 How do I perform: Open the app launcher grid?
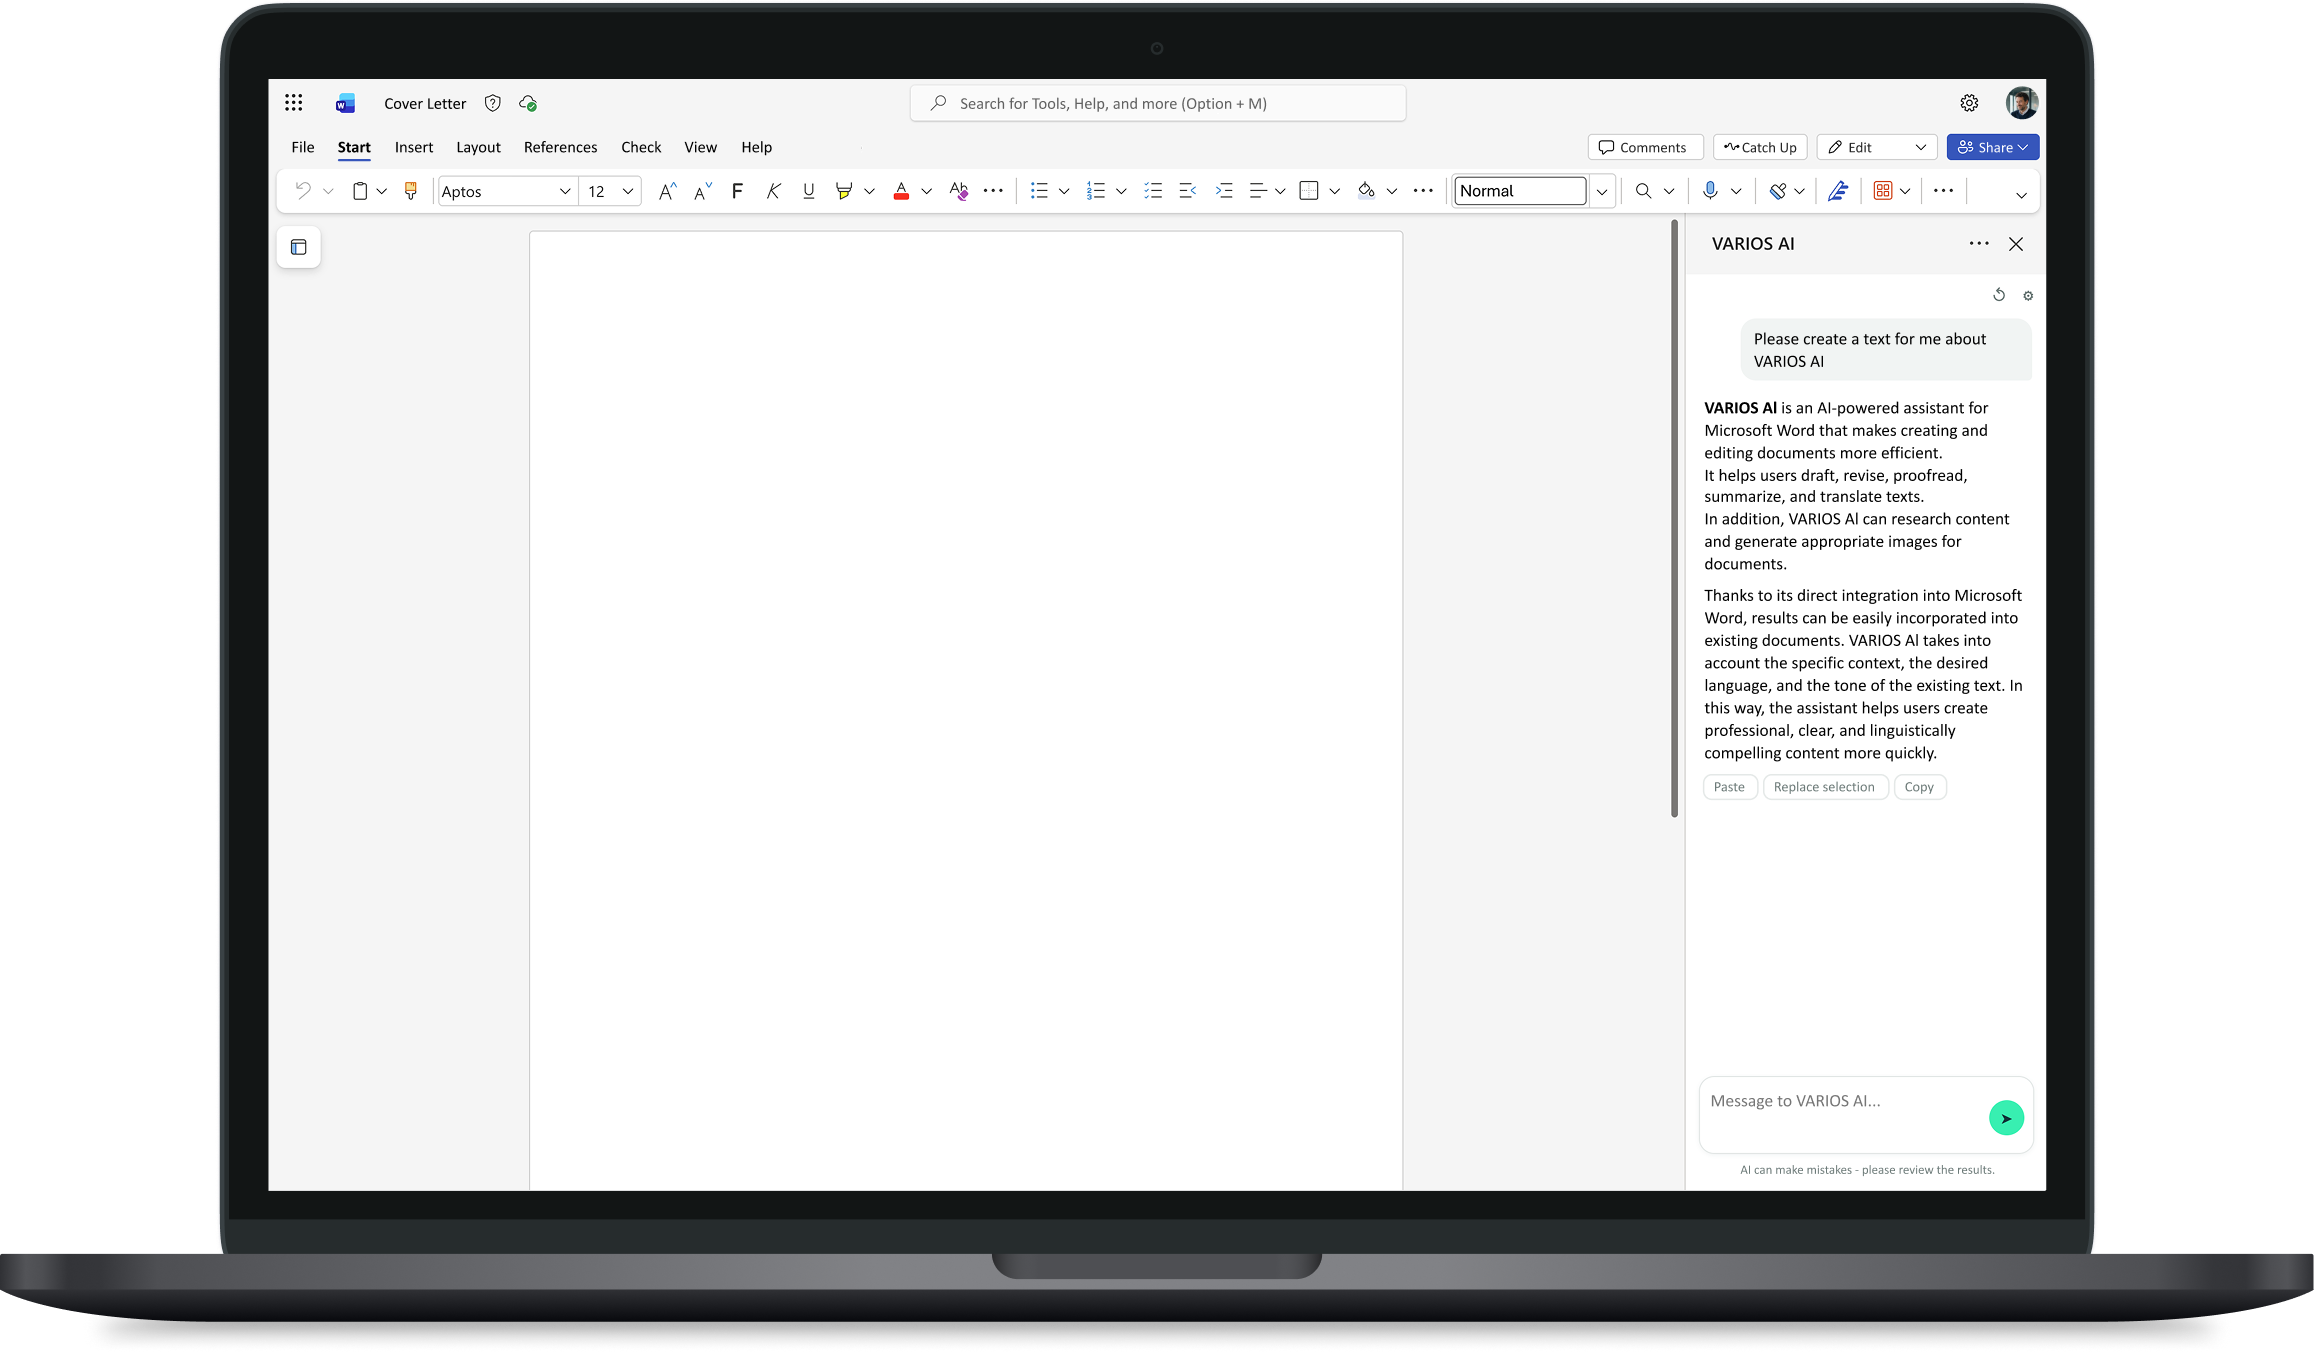[293, 103]
